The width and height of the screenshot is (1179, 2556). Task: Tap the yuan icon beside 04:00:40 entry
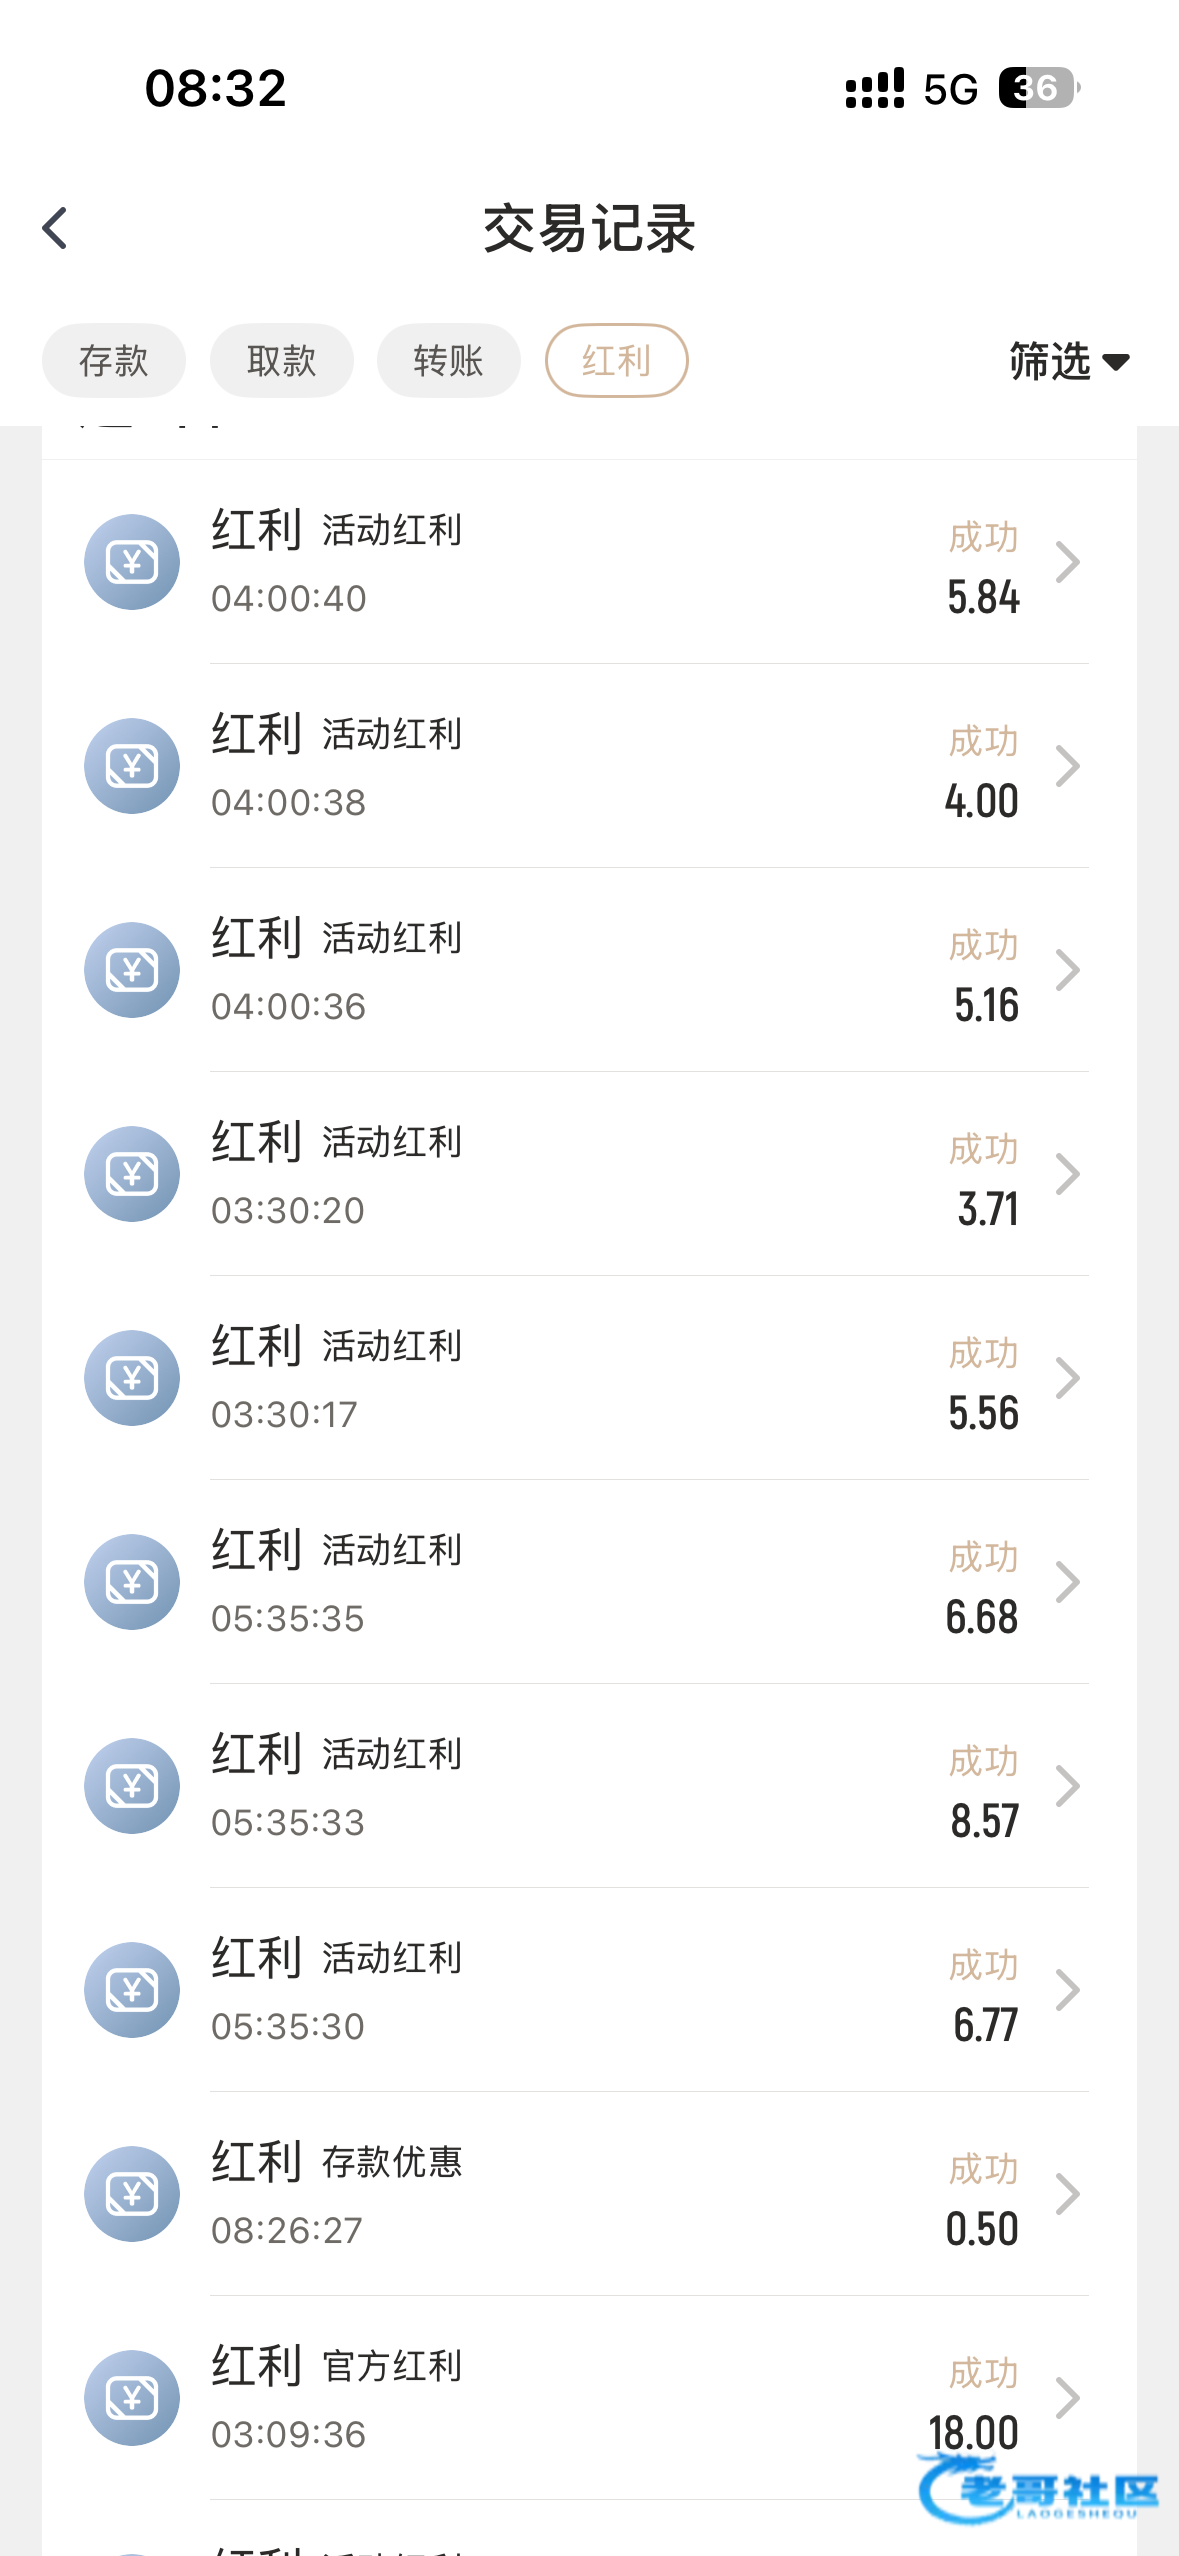132,562
